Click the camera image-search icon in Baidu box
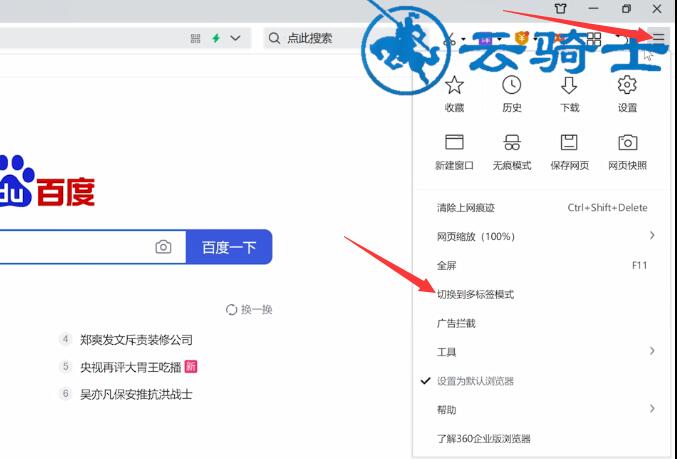The height and width of the screenshot is (459, 677). click(x=163, y=247)
